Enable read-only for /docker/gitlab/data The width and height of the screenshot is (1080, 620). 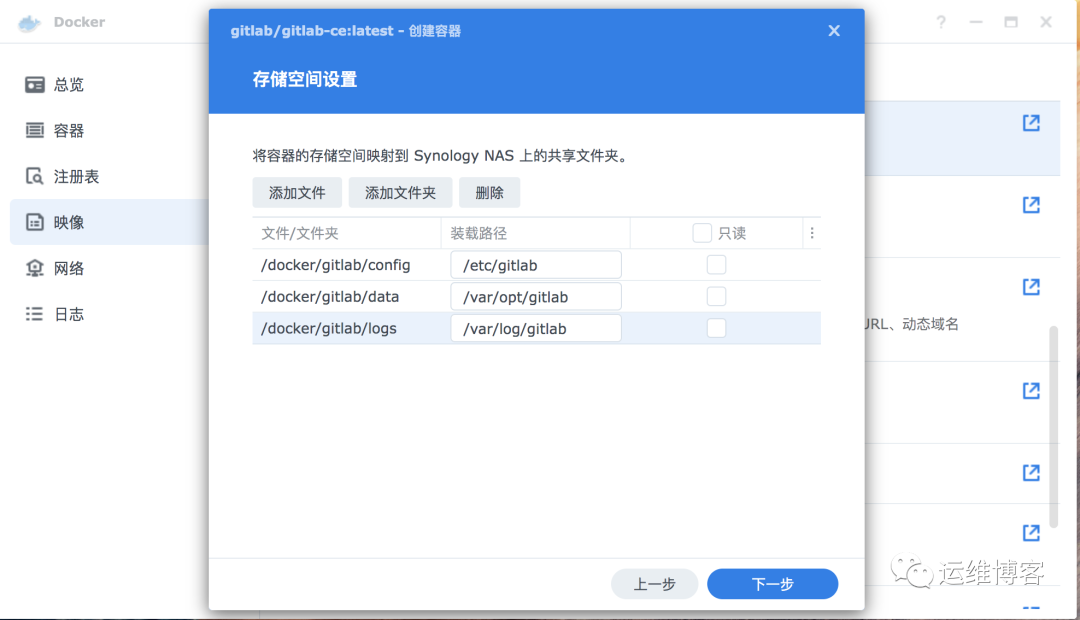click(x=716, y=296)
